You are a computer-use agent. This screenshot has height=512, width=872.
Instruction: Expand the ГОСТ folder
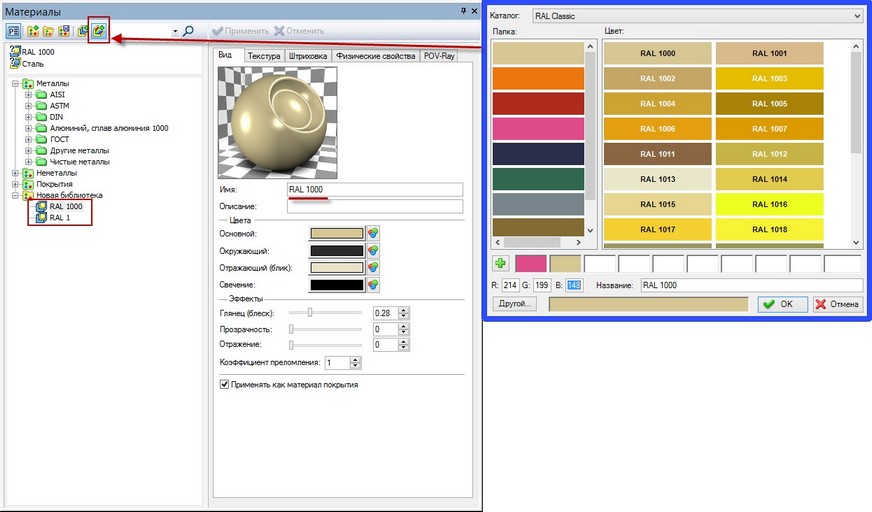tap(28, 139)
